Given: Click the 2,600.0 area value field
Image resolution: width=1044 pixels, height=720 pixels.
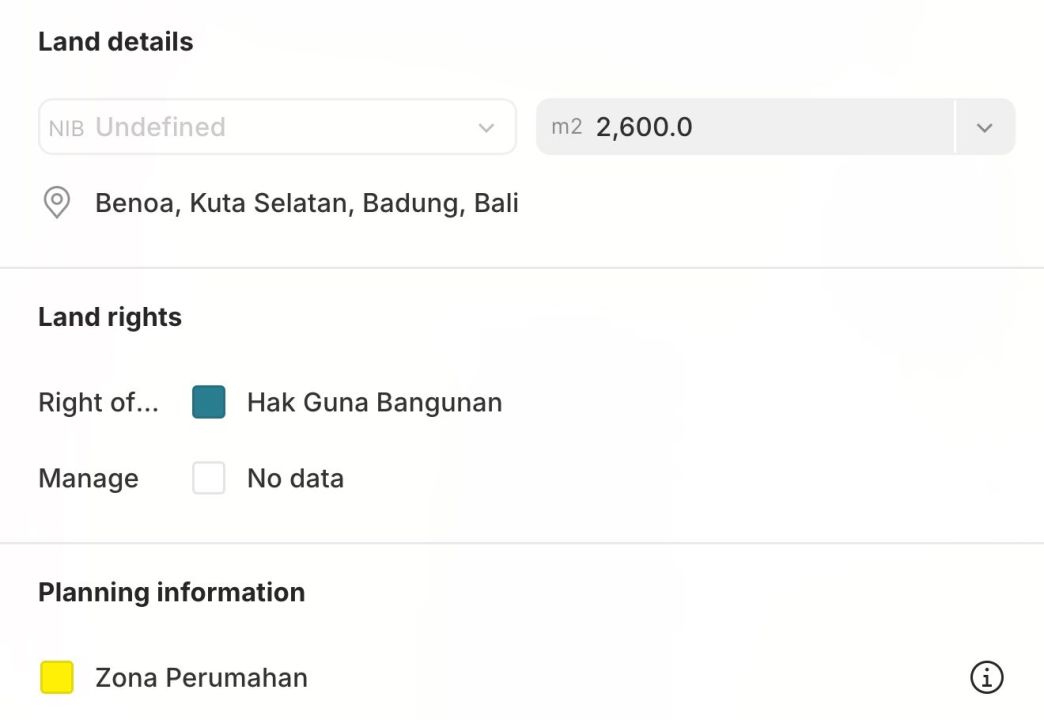Looking at the screenshot, I should click(x=644, y=127).
